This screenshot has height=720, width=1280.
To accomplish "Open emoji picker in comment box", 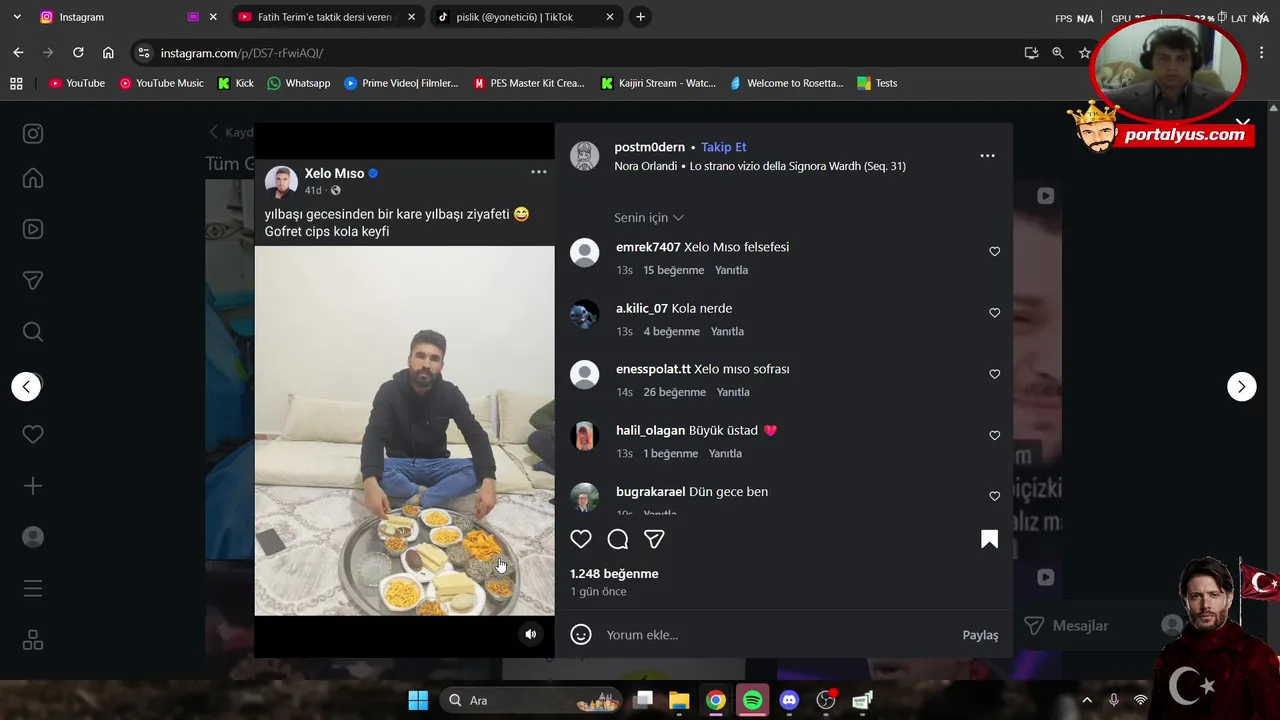I will click(581, 635).
